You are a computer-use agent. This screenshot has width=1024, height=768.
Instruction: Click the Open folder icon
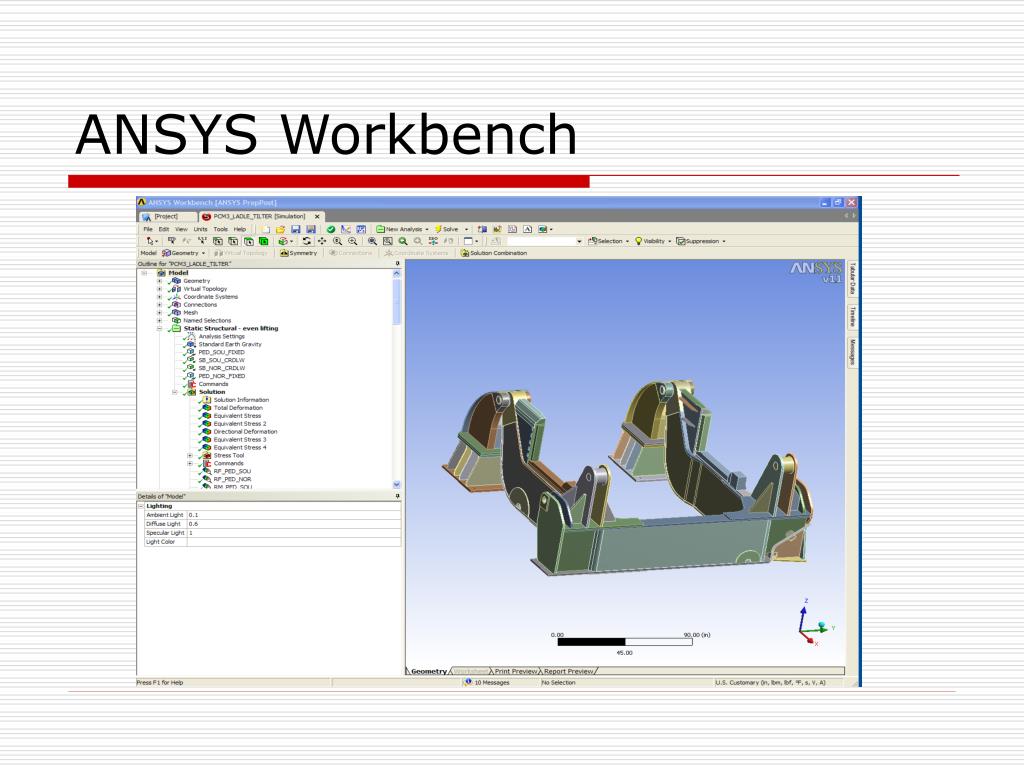(280, 229)
